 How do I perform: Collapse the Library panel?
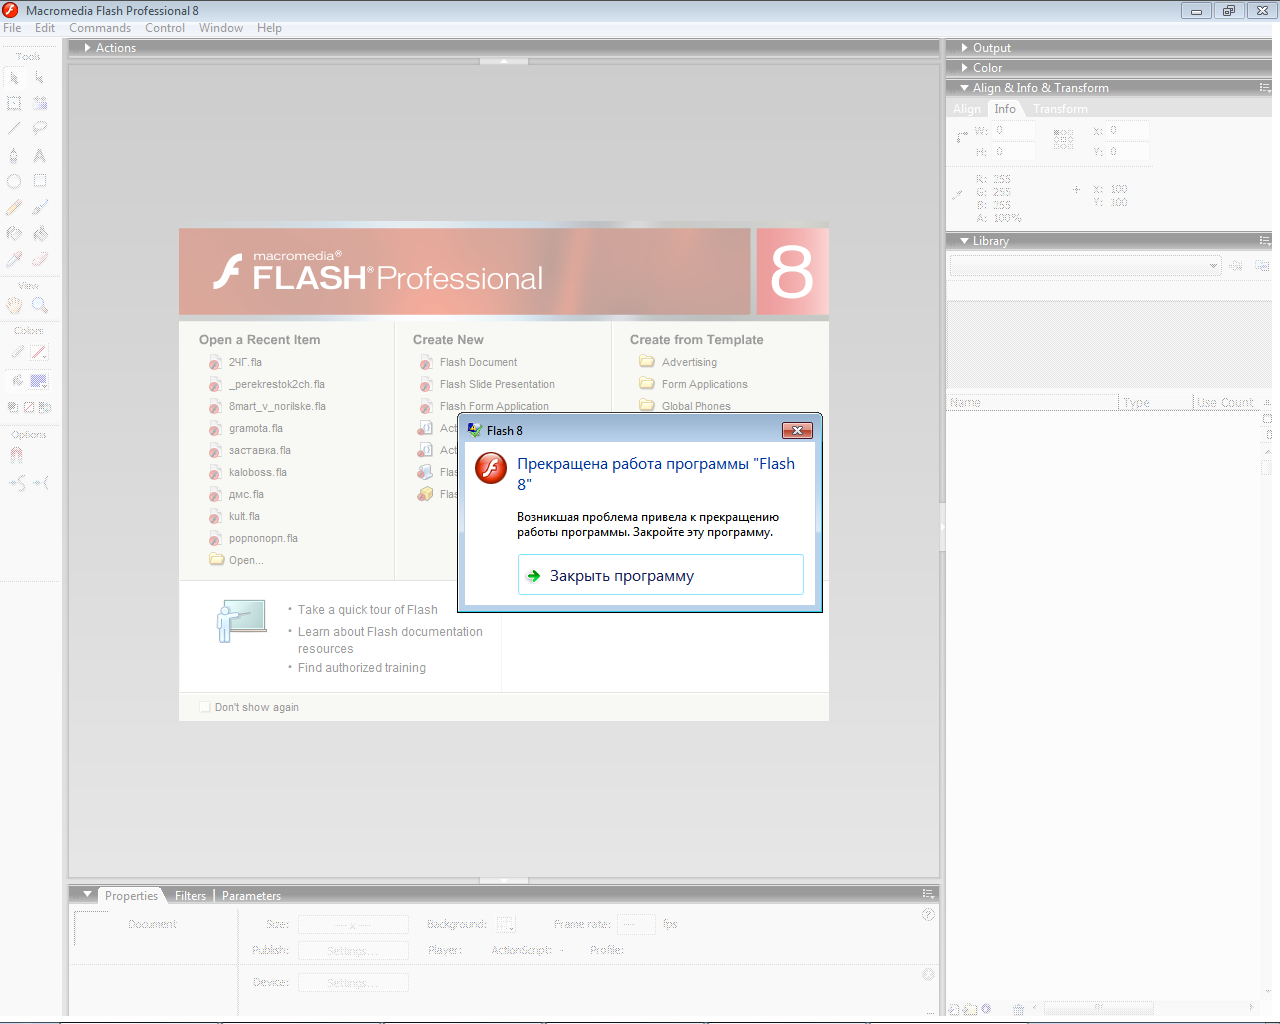click(x=964, y=241)
